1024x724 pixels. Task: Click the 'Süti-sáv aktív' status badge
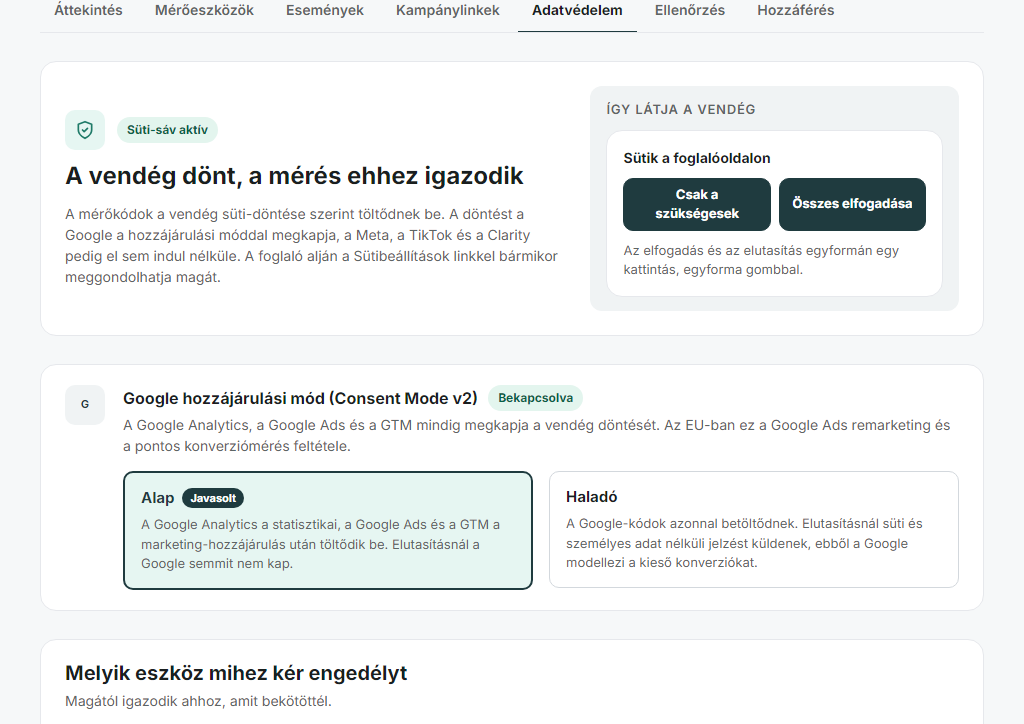[167, 130]
